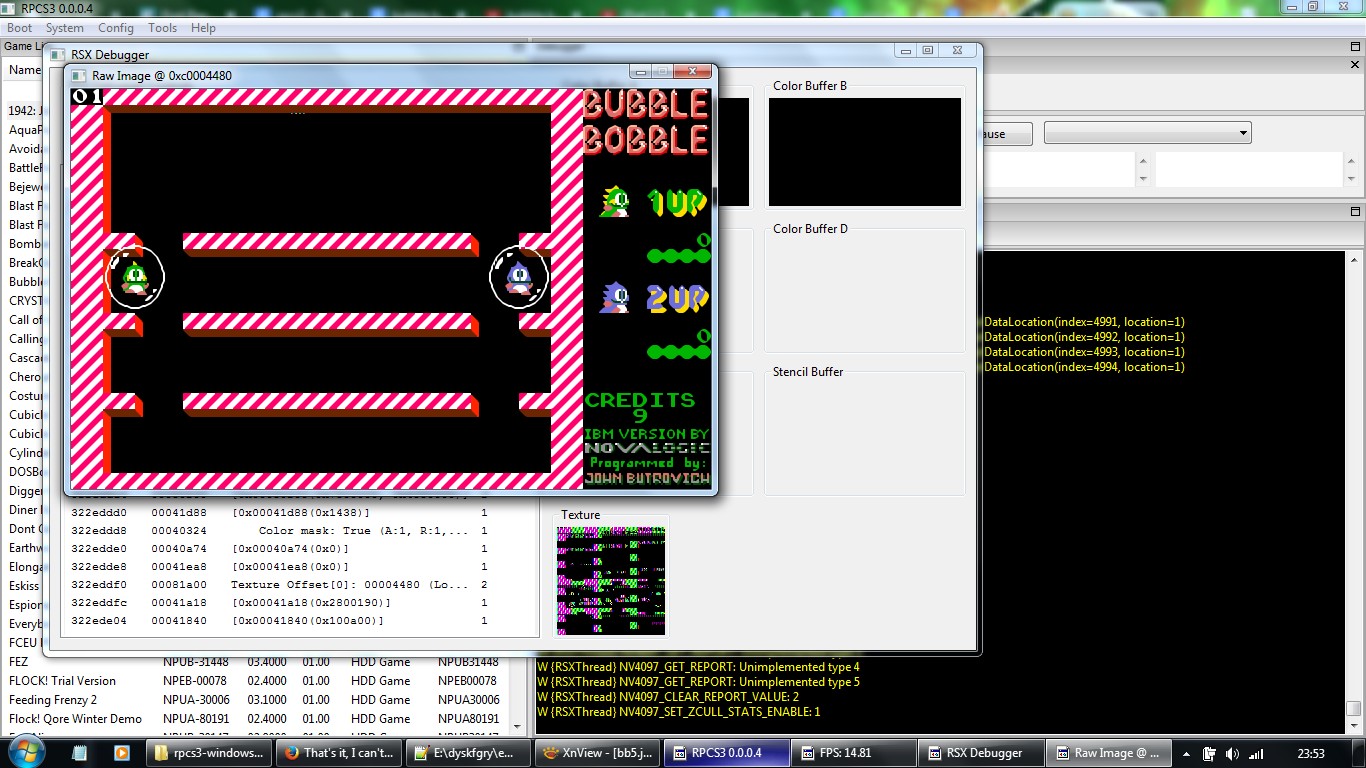
Task: Select Feeding Frenzy 2 in game list
Action: point(53,700)
